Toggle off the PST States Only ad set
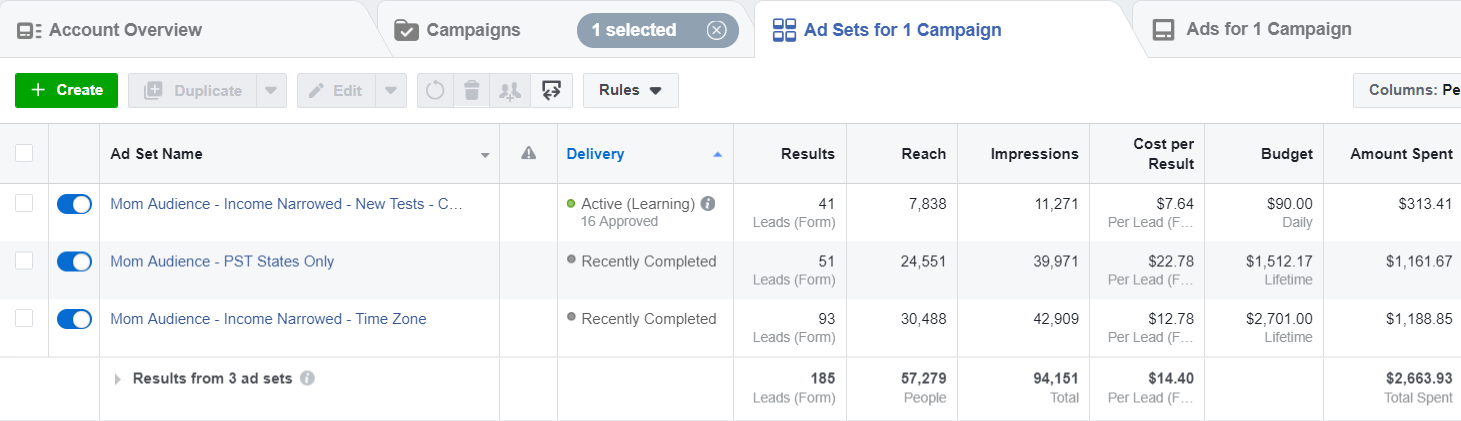This screenshot has width=1461, height=421. tap(74, 262)
